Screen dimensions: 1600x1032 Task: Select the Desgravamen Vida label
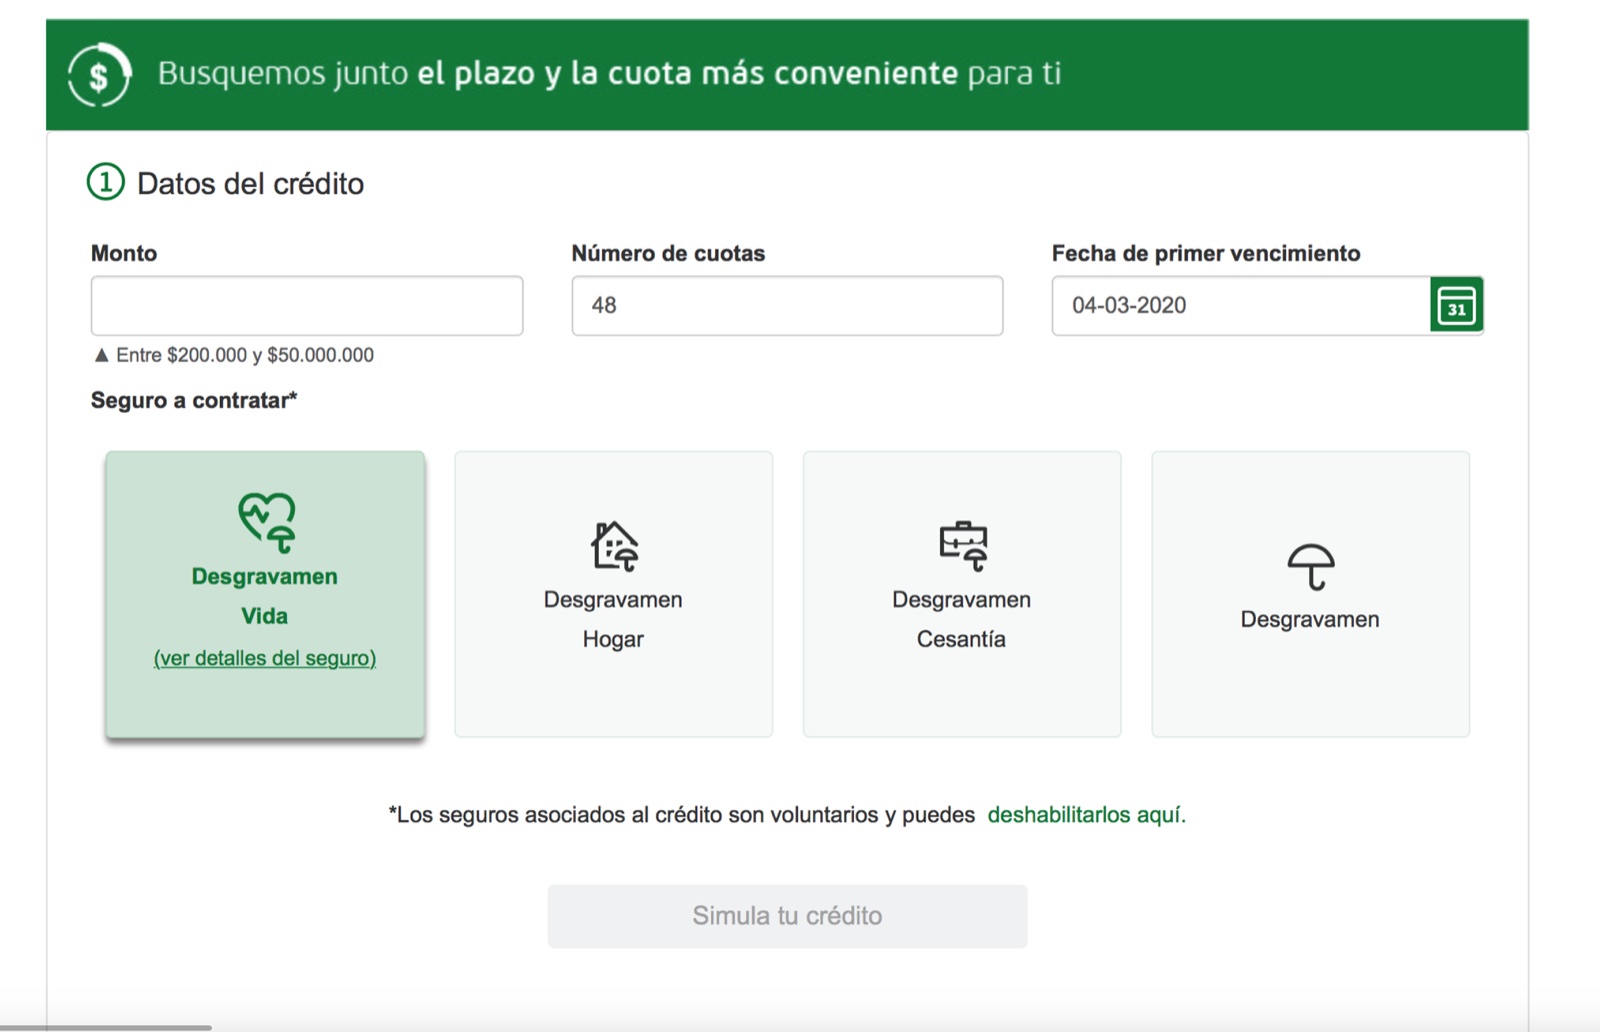pos(265,596)
